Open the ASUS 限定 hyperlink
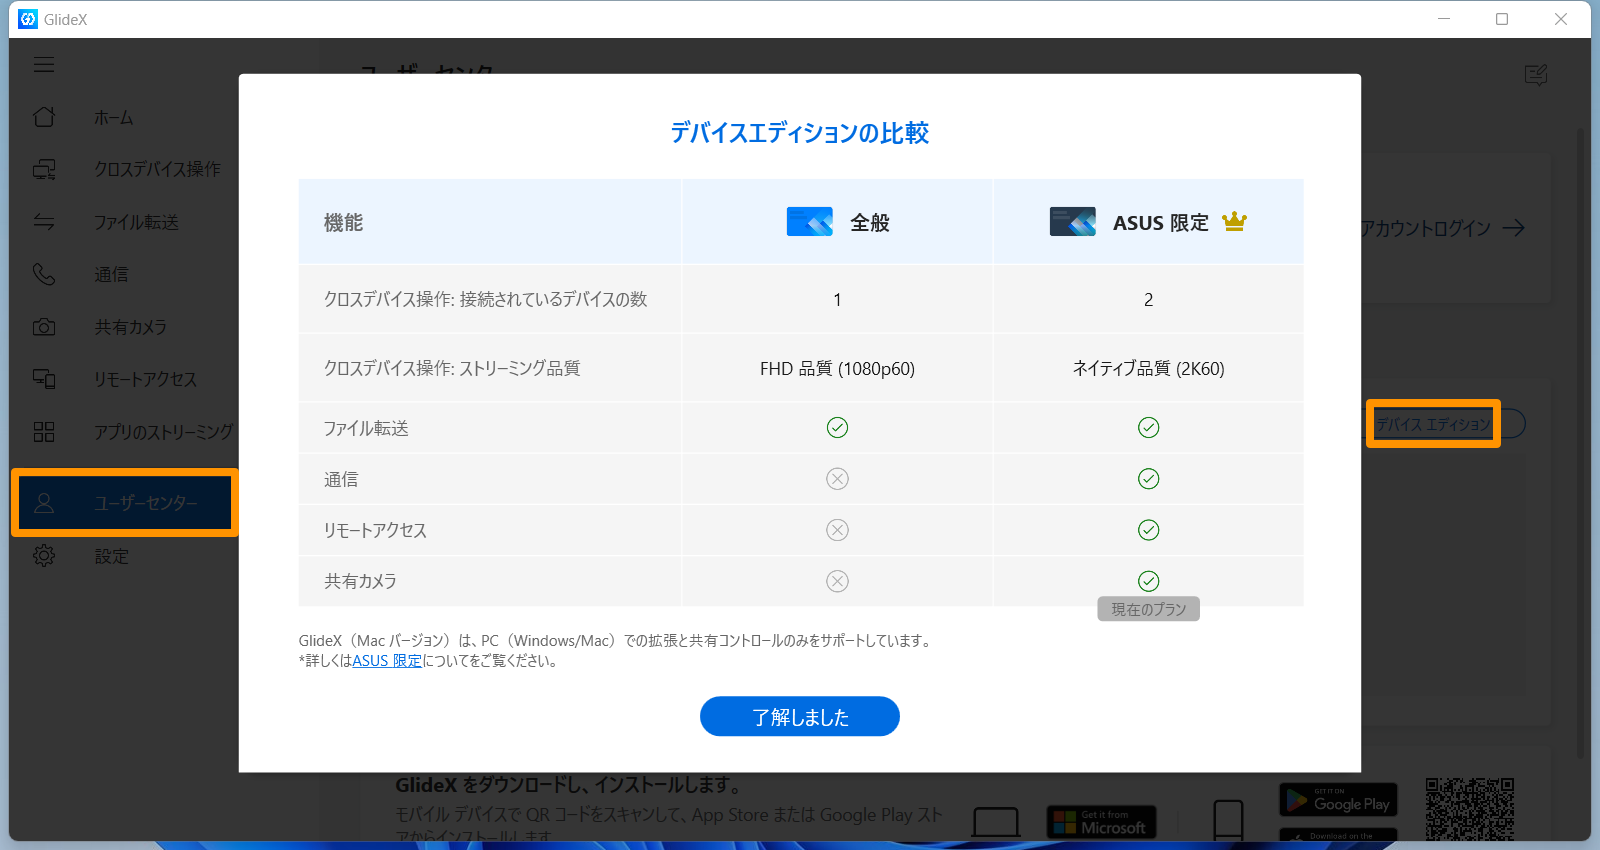1600x850 pixels. [387, 661]
